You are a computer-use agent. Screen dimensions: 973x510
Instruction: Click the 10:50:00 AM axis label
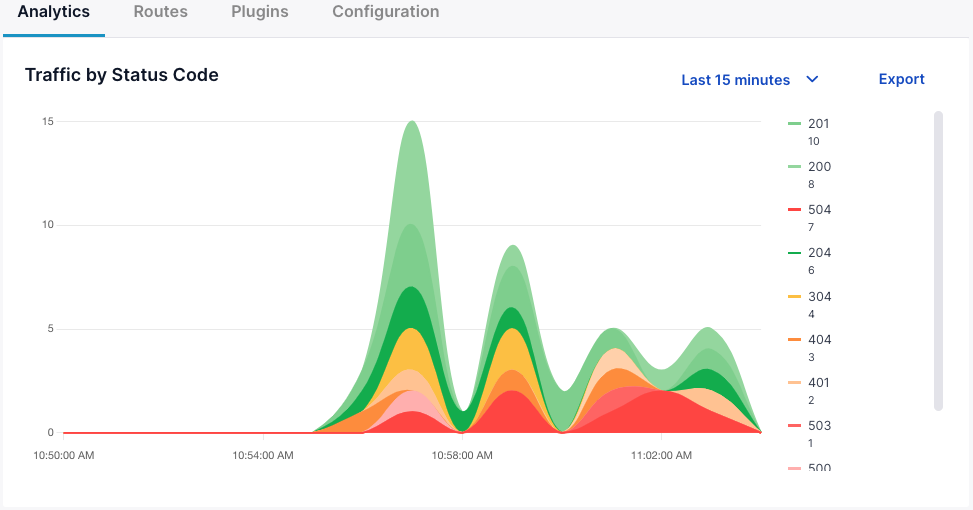pos(64,455)
